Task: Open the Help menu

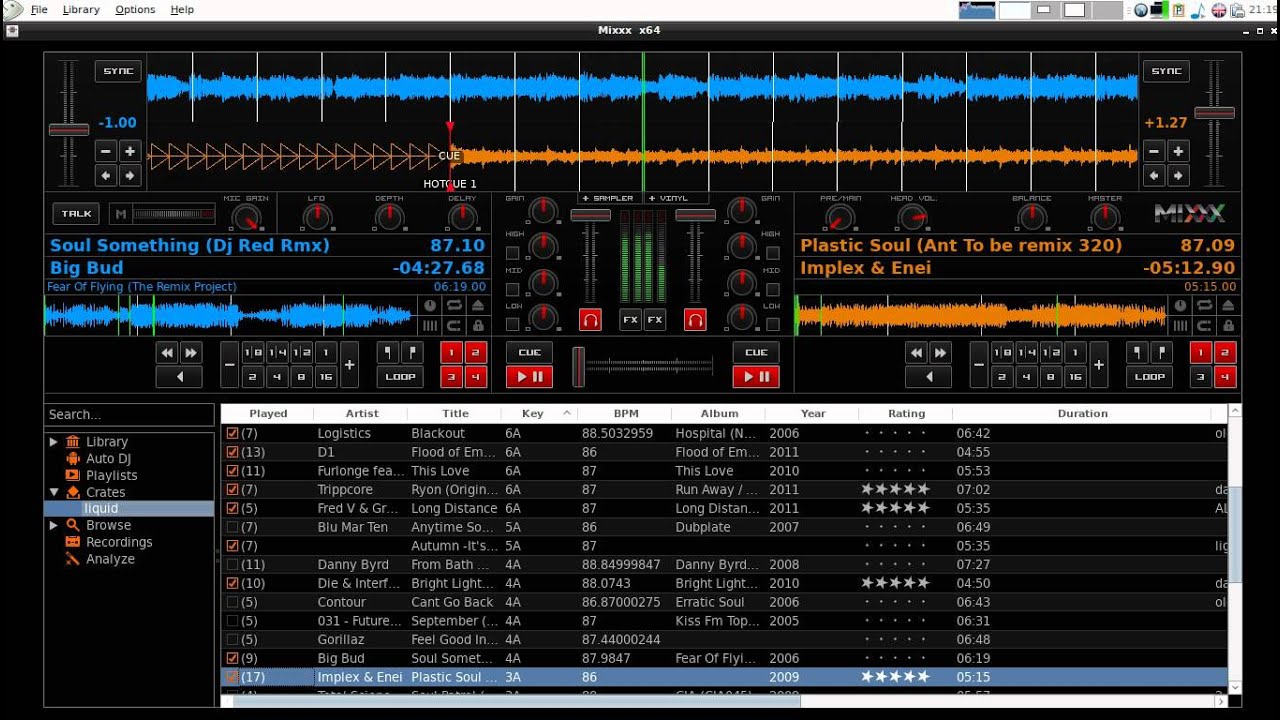Action: [x=182, y=9]
